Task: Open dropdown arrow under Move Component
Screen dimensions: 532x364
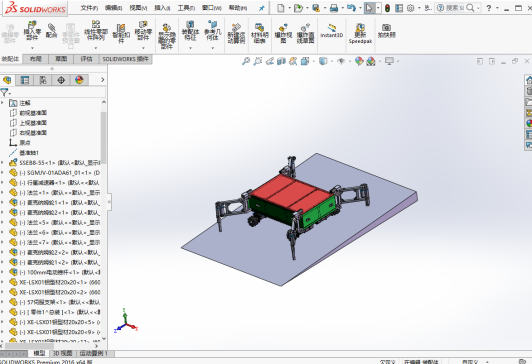Action: (143, 48)
